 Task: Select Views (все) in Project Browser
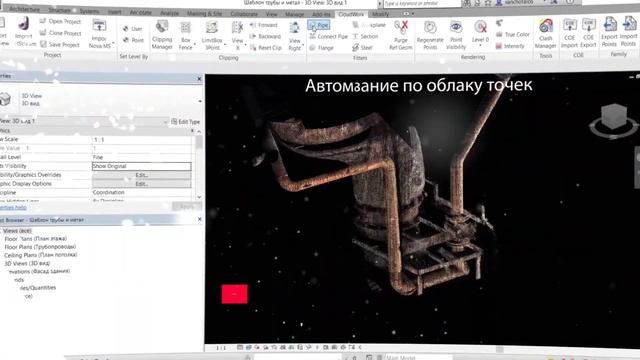click(17, 231)
